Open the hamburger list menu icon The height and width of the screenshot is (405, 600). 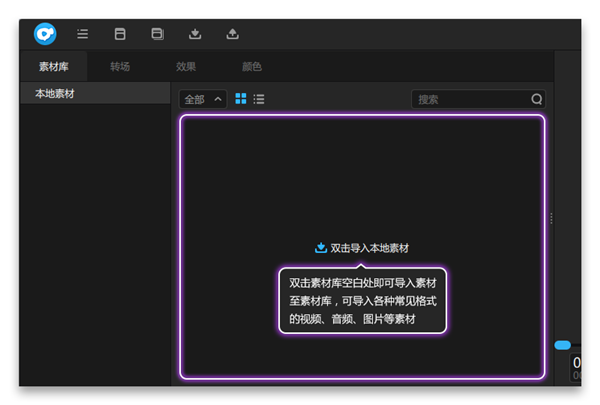(83, 34)
